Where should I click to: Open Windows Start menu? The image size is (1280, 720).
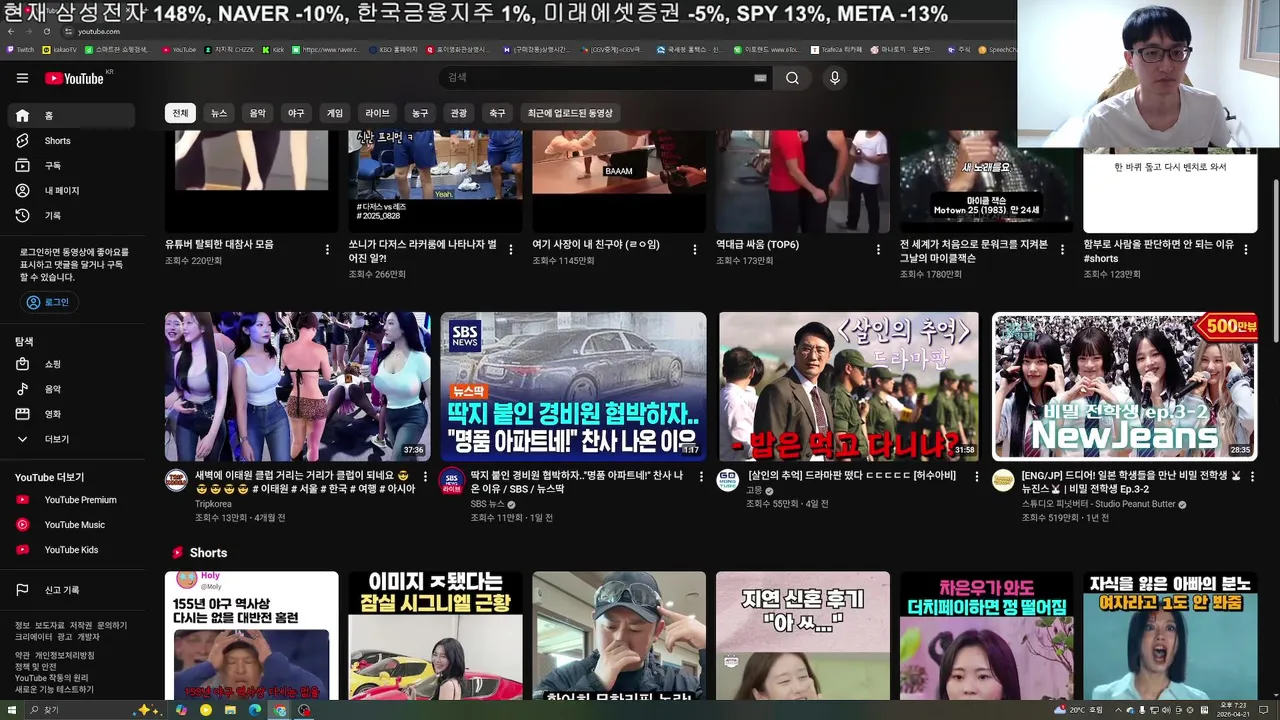point(11,710)
